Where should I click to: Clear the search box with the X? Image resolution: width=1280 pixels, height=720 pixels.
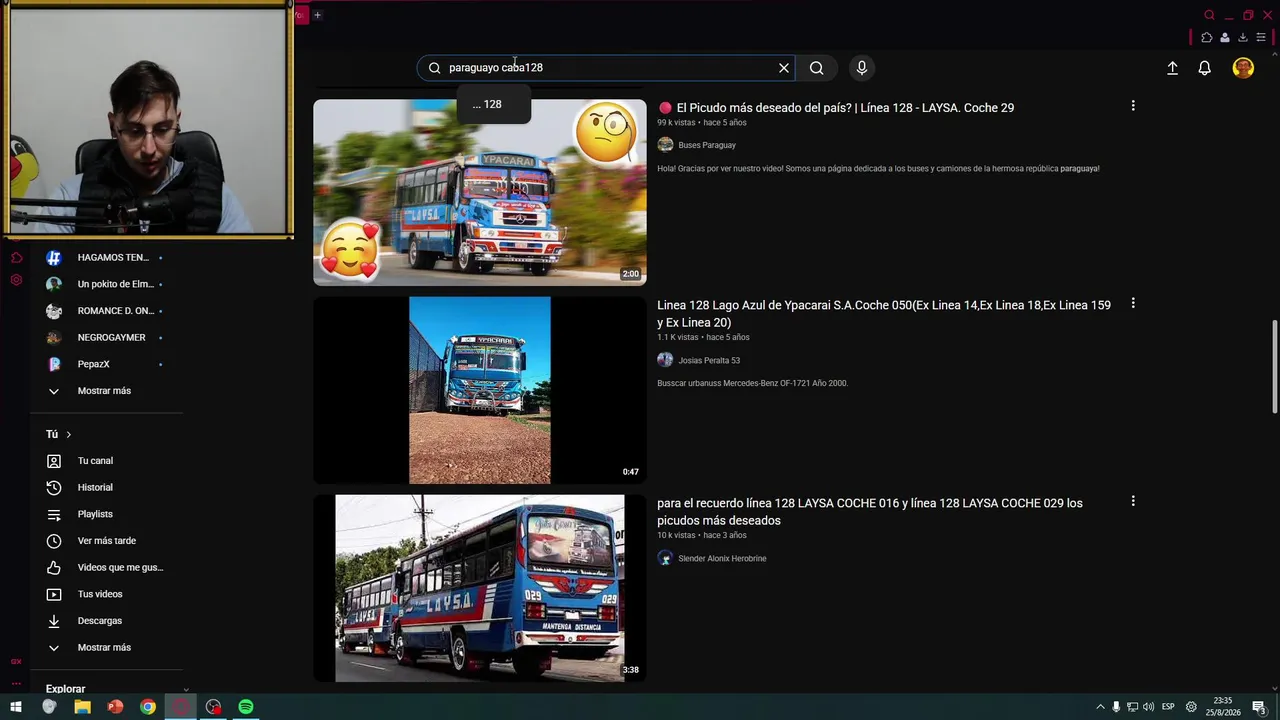coord(784,68)
